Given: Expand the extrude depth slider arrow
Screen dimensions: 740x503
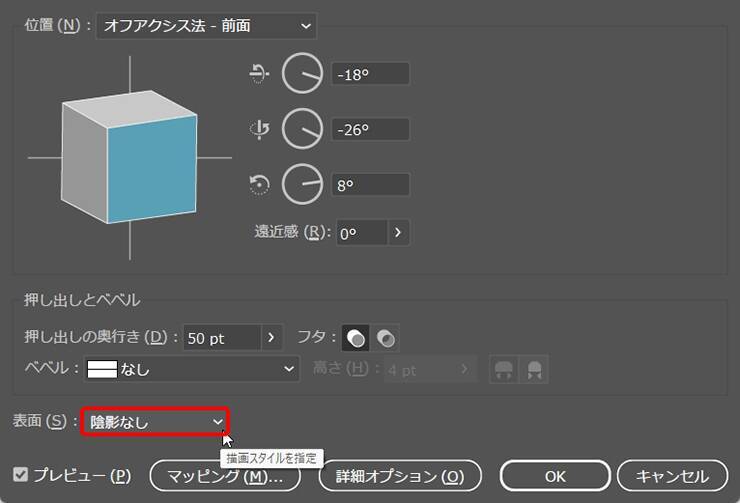Looking at the screenshot, I should click(x=271, y=338).
